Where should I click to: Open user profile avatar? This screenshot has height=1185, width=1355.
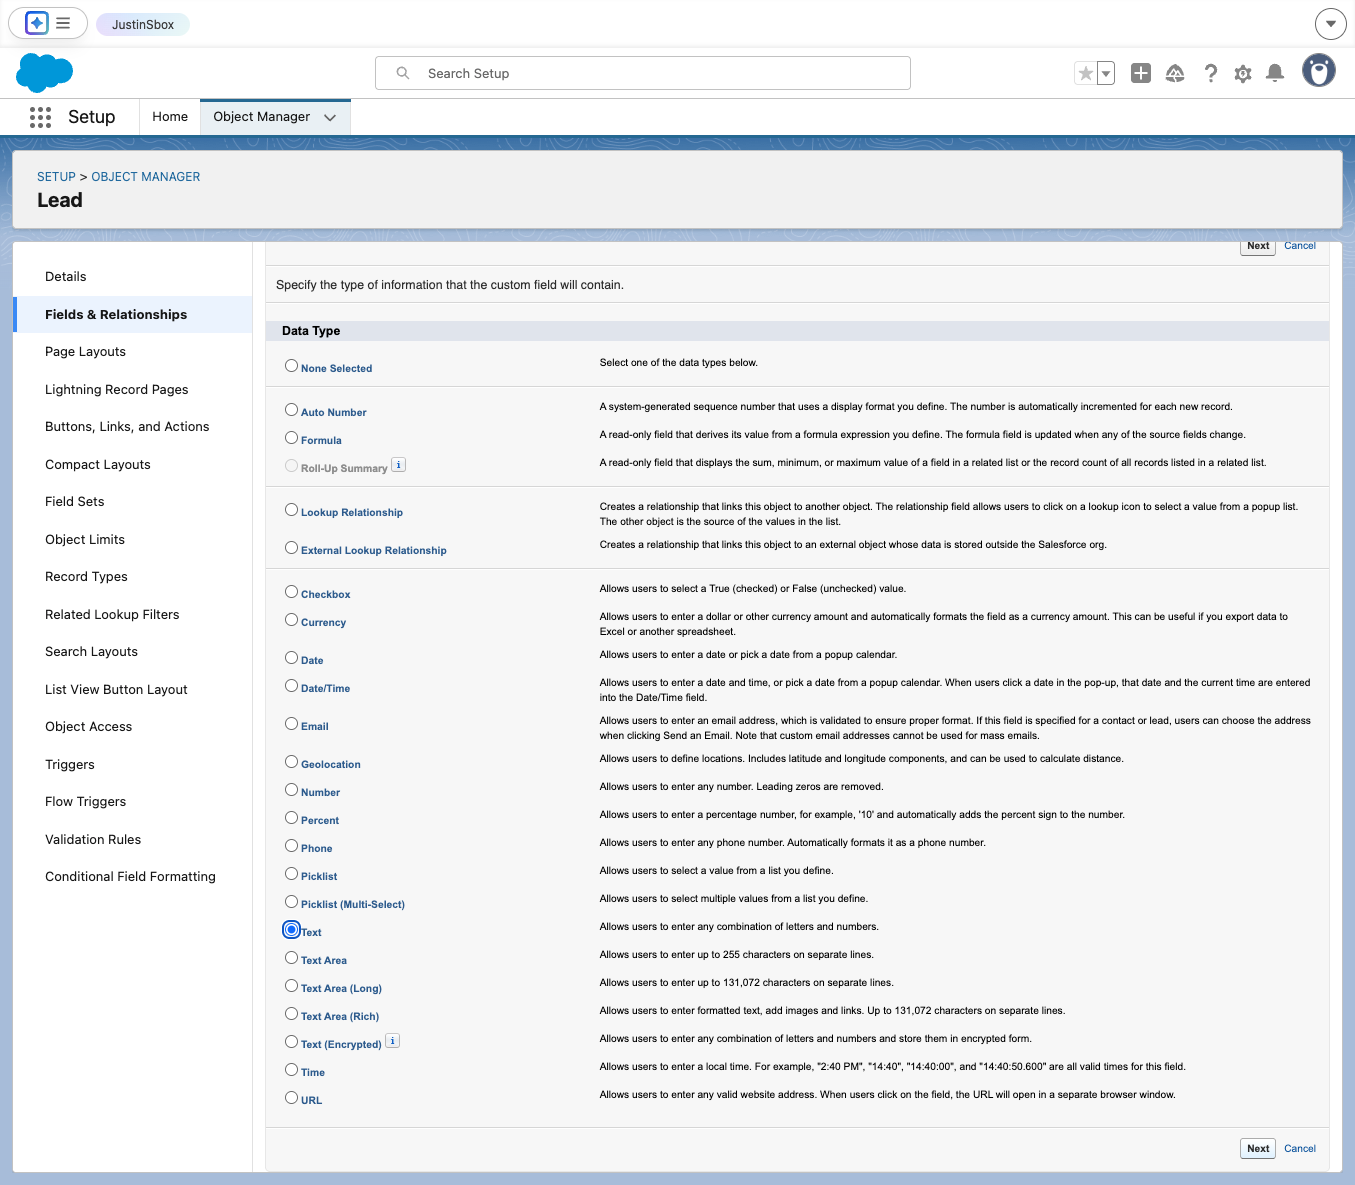(x=1319, y=71)
